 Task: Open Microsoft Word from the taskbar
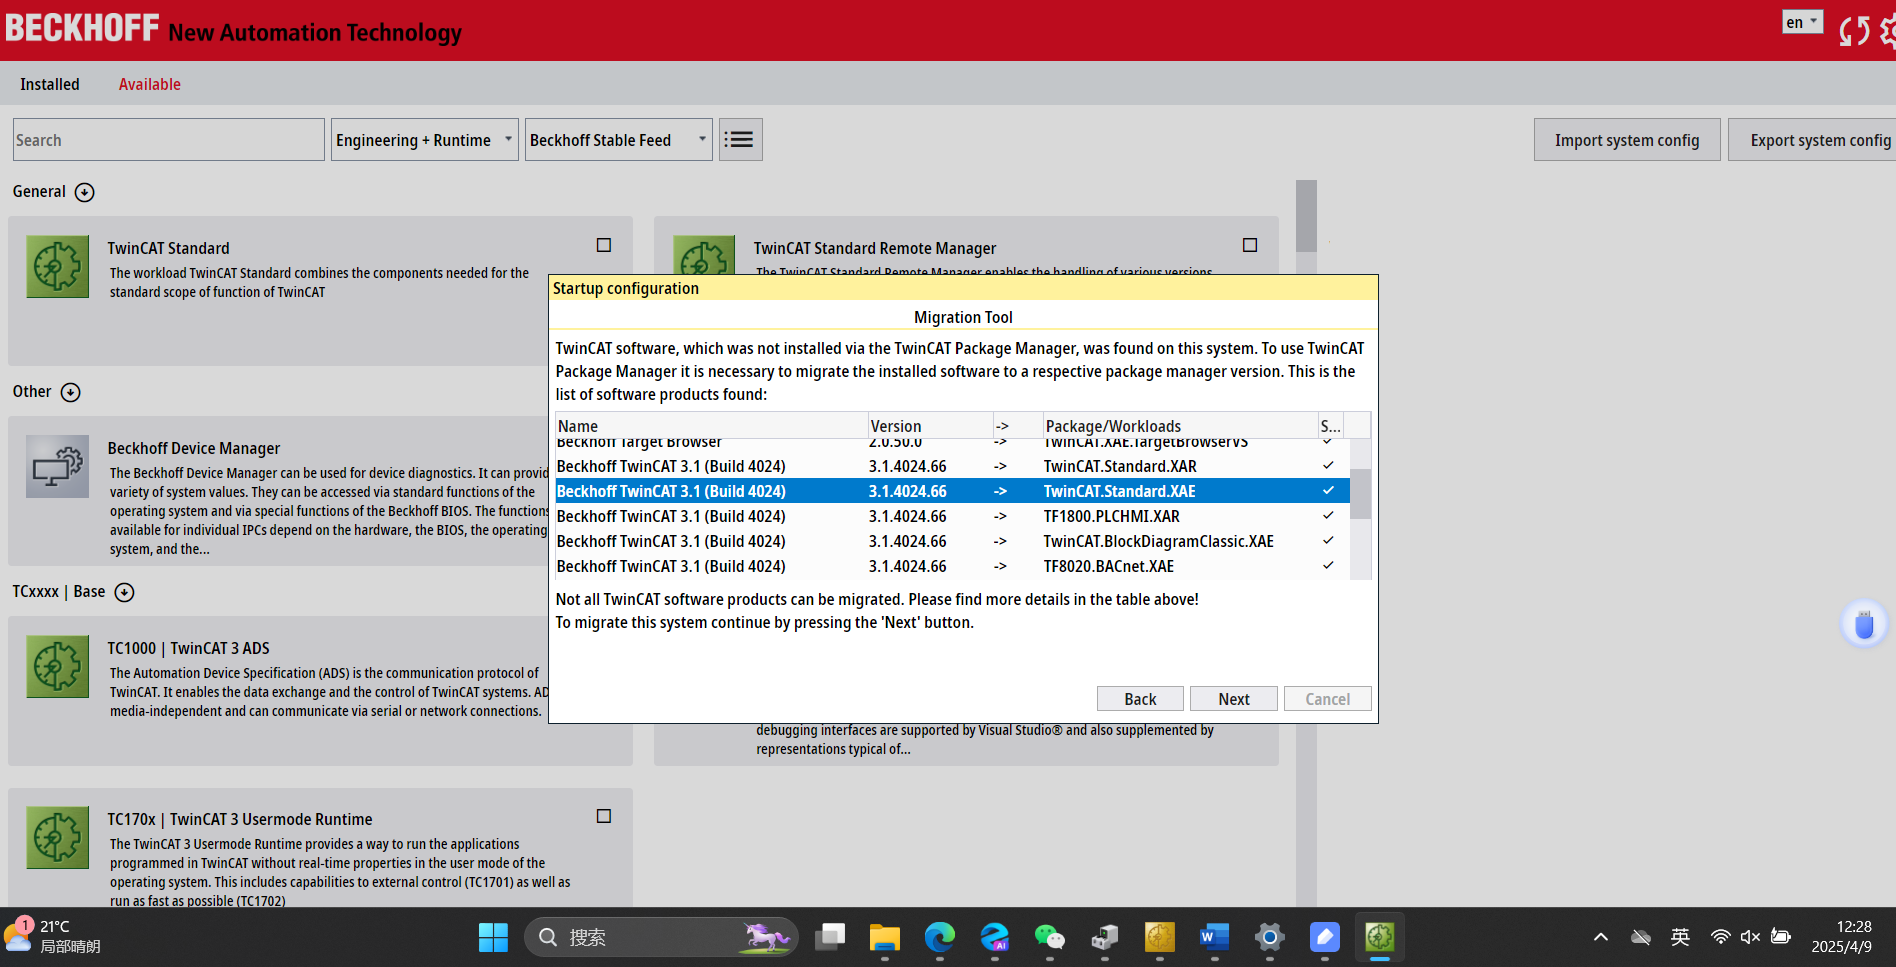point(1214,937)
